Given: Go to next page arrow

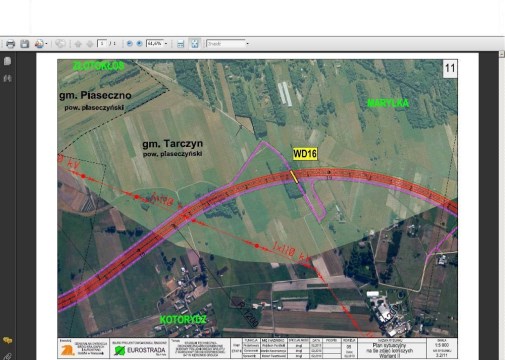Looking at the screenshot, I should (x=90, y=44).
